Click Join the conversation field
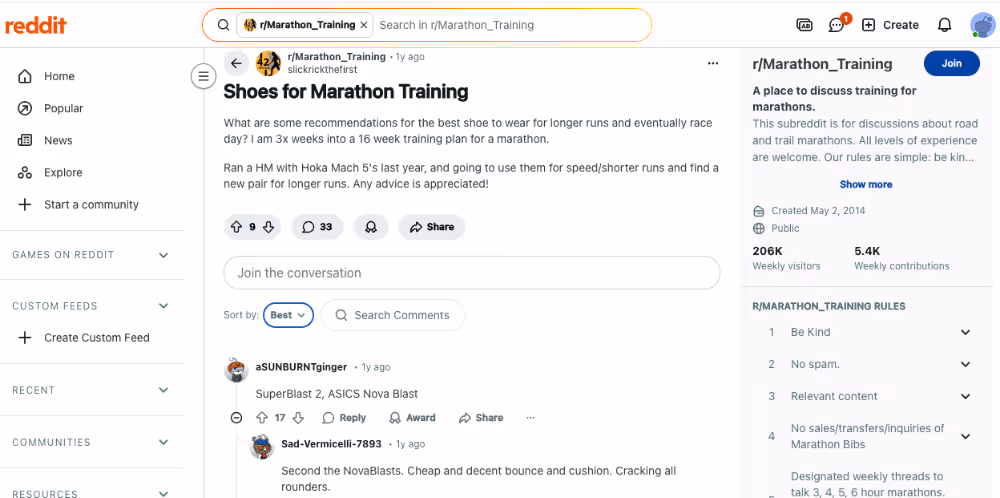This screenshot has width=1000, height=498. [472, 273]
